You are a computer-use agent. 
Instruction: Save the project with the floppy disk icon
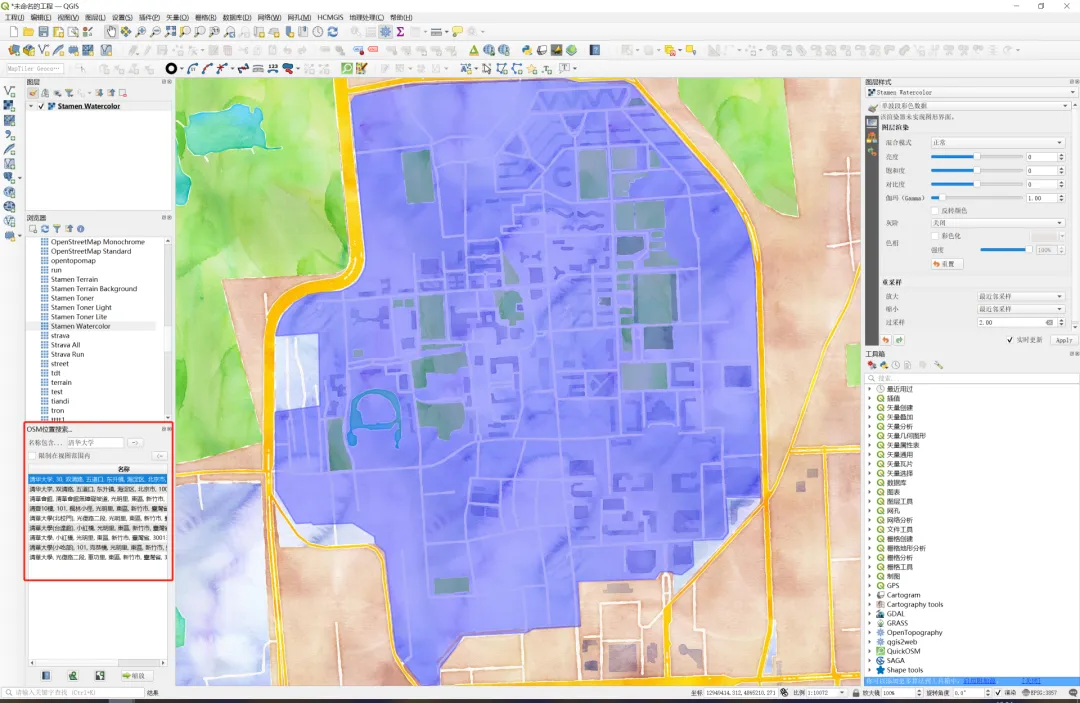(x=43, y=32)
